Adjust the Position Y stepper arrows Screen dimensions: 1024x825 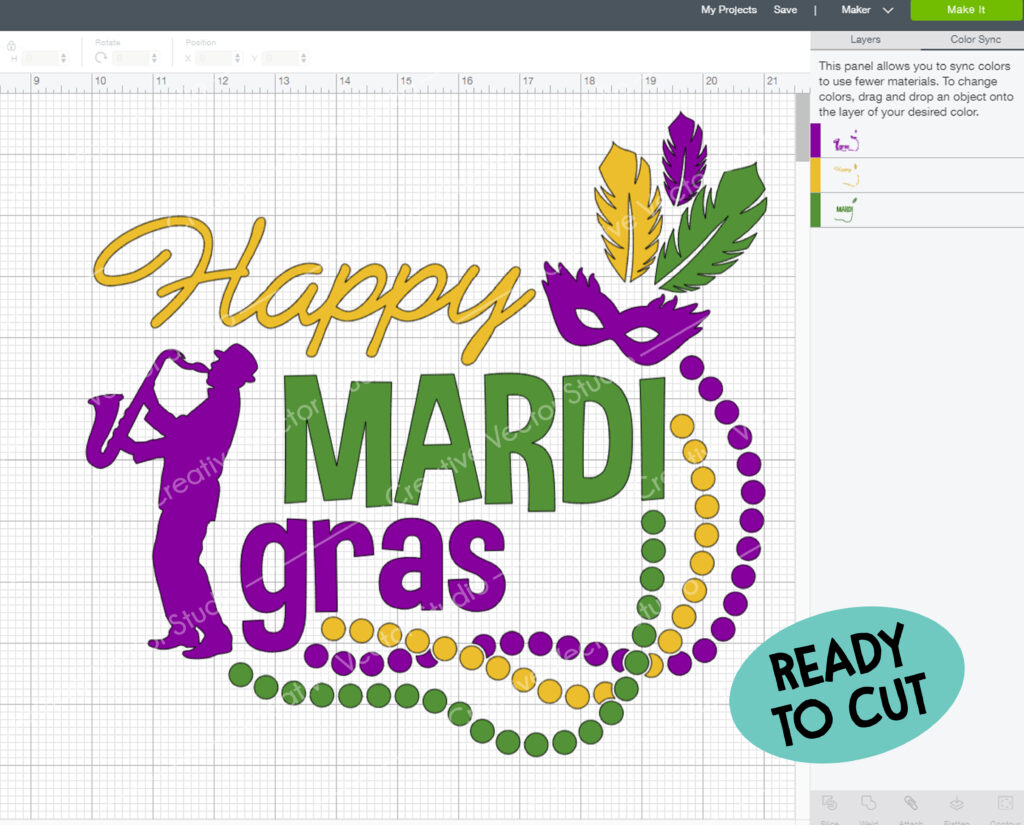click(x=304, y=58)
